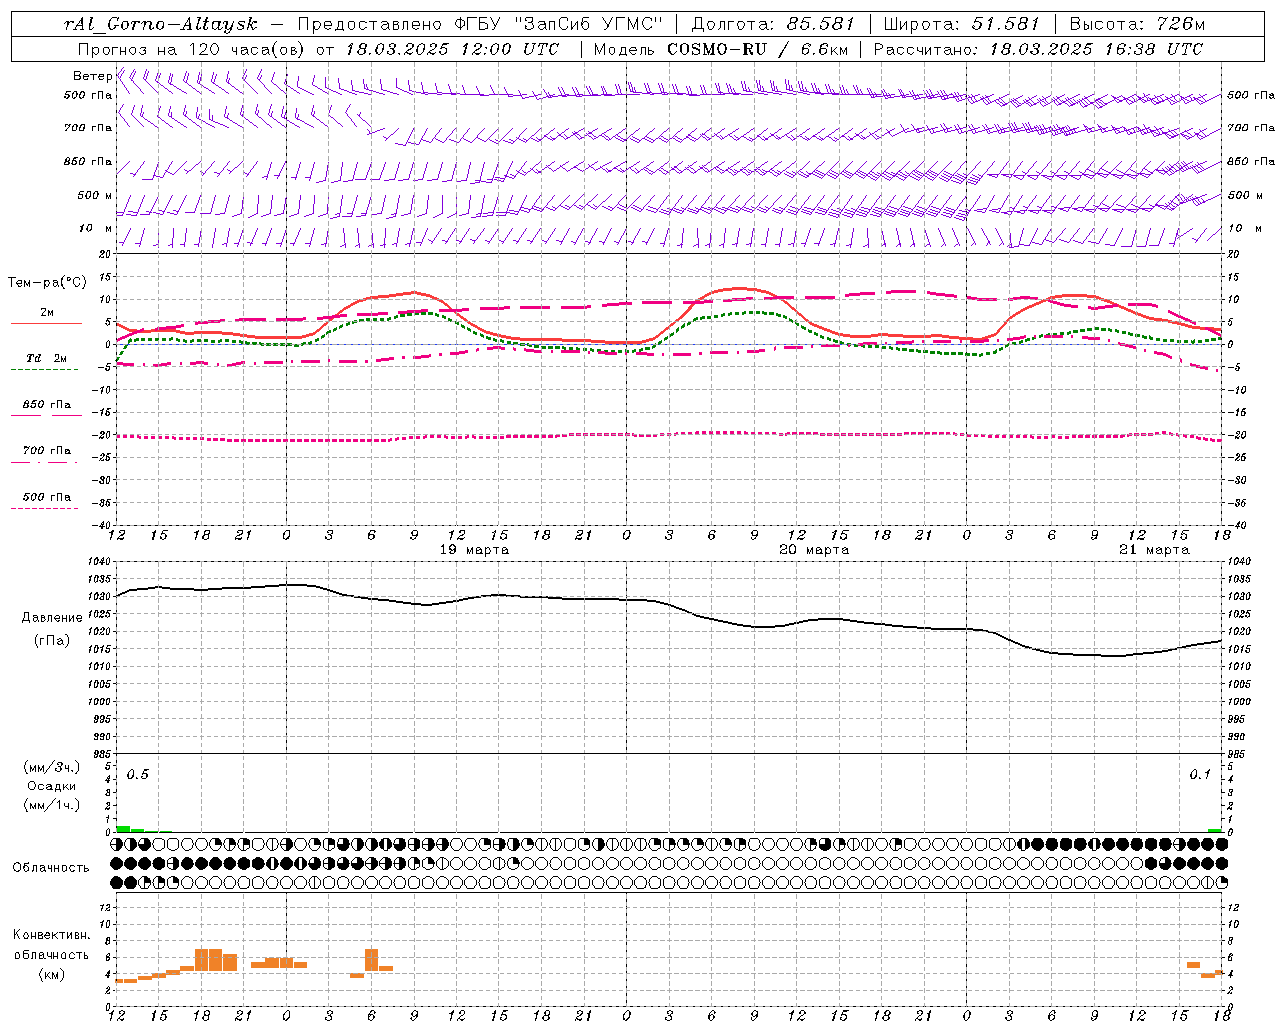
Task: Select the forecast start text 18.03.2025 12:00 UTC
Action: [452, 49]
